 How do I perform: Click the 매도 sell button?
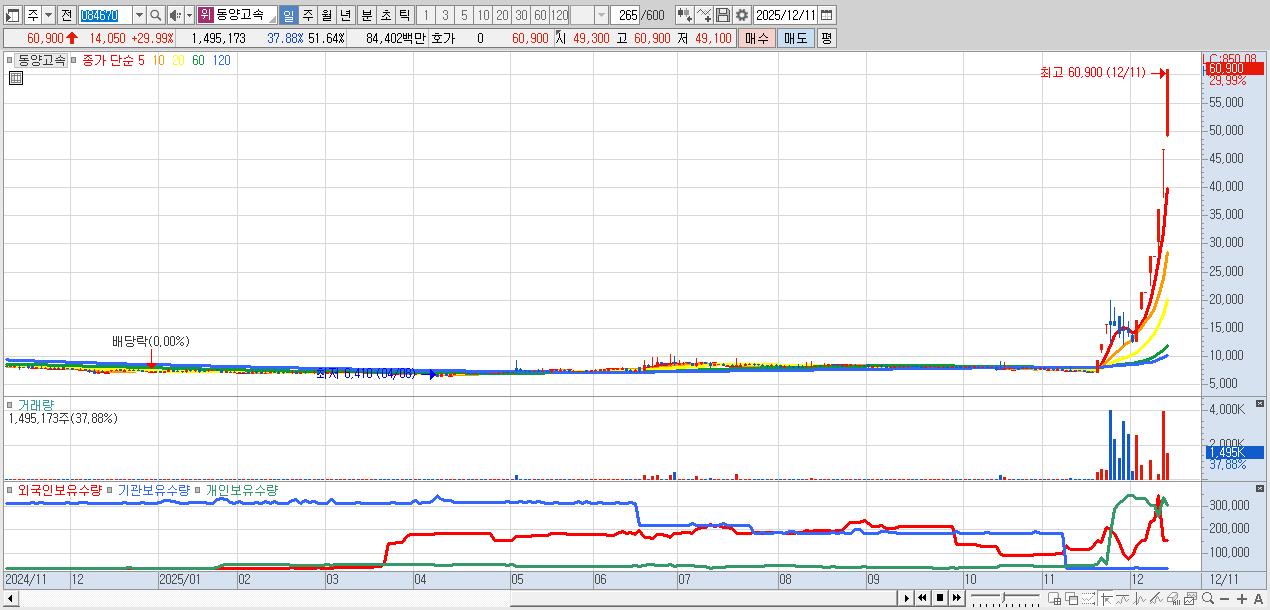pos(796,38)
